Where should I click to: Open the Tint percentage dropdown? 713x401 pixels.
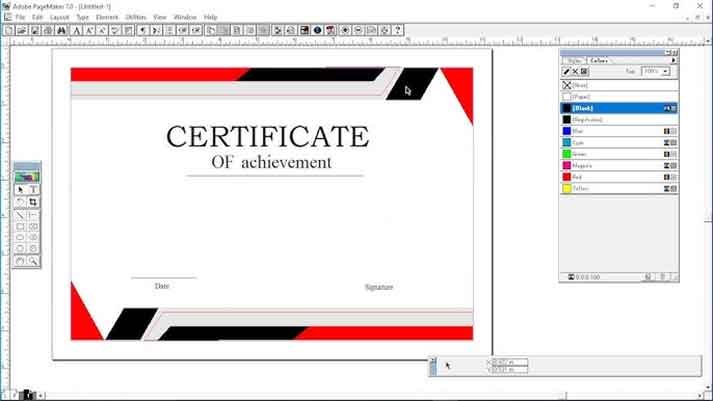(x=665, y=72)
